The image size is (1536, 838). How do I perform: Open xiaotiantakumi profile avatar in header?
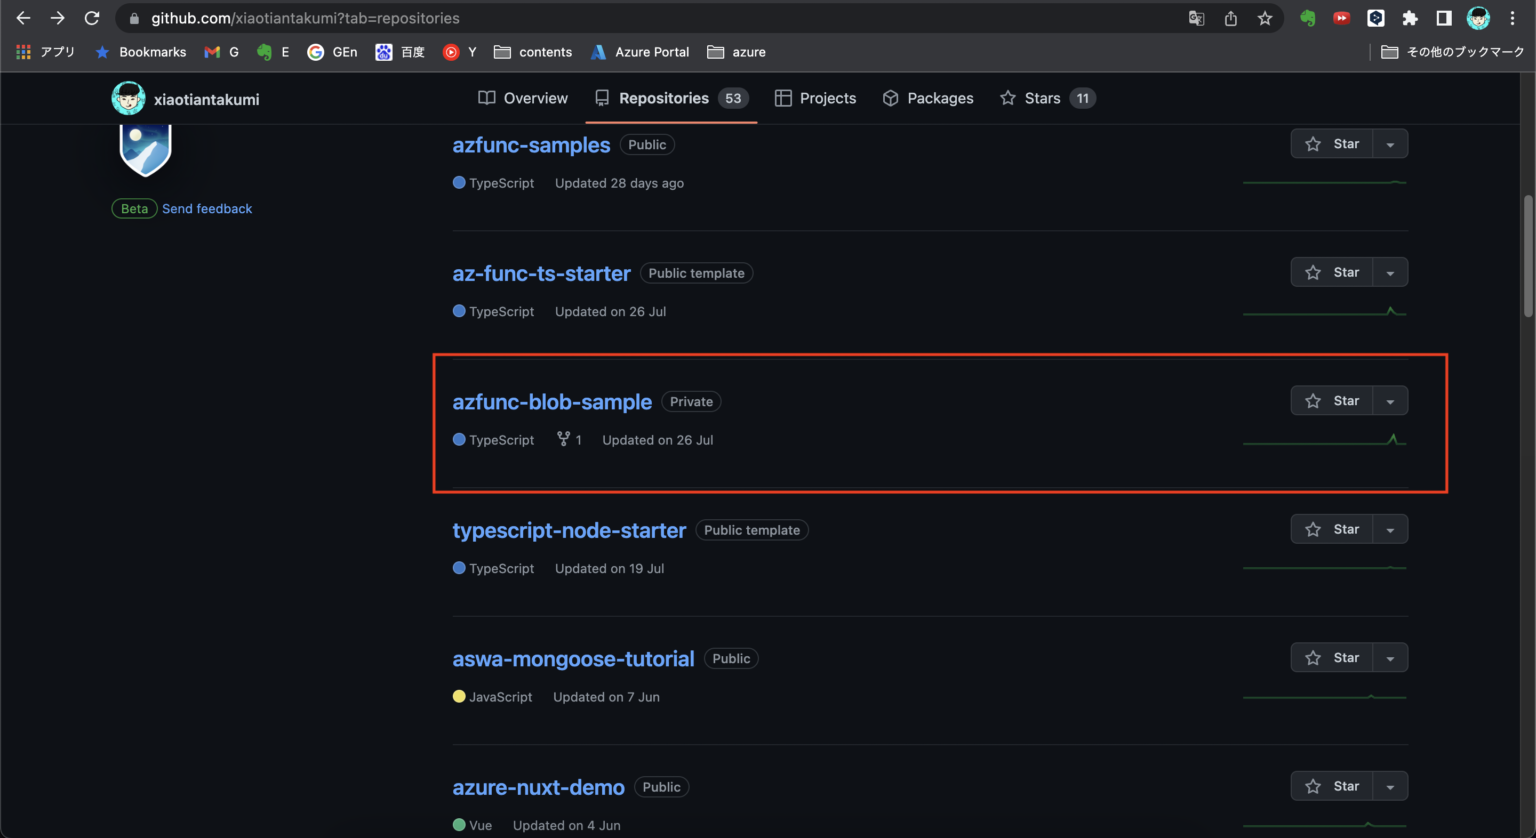pos(128,99)
